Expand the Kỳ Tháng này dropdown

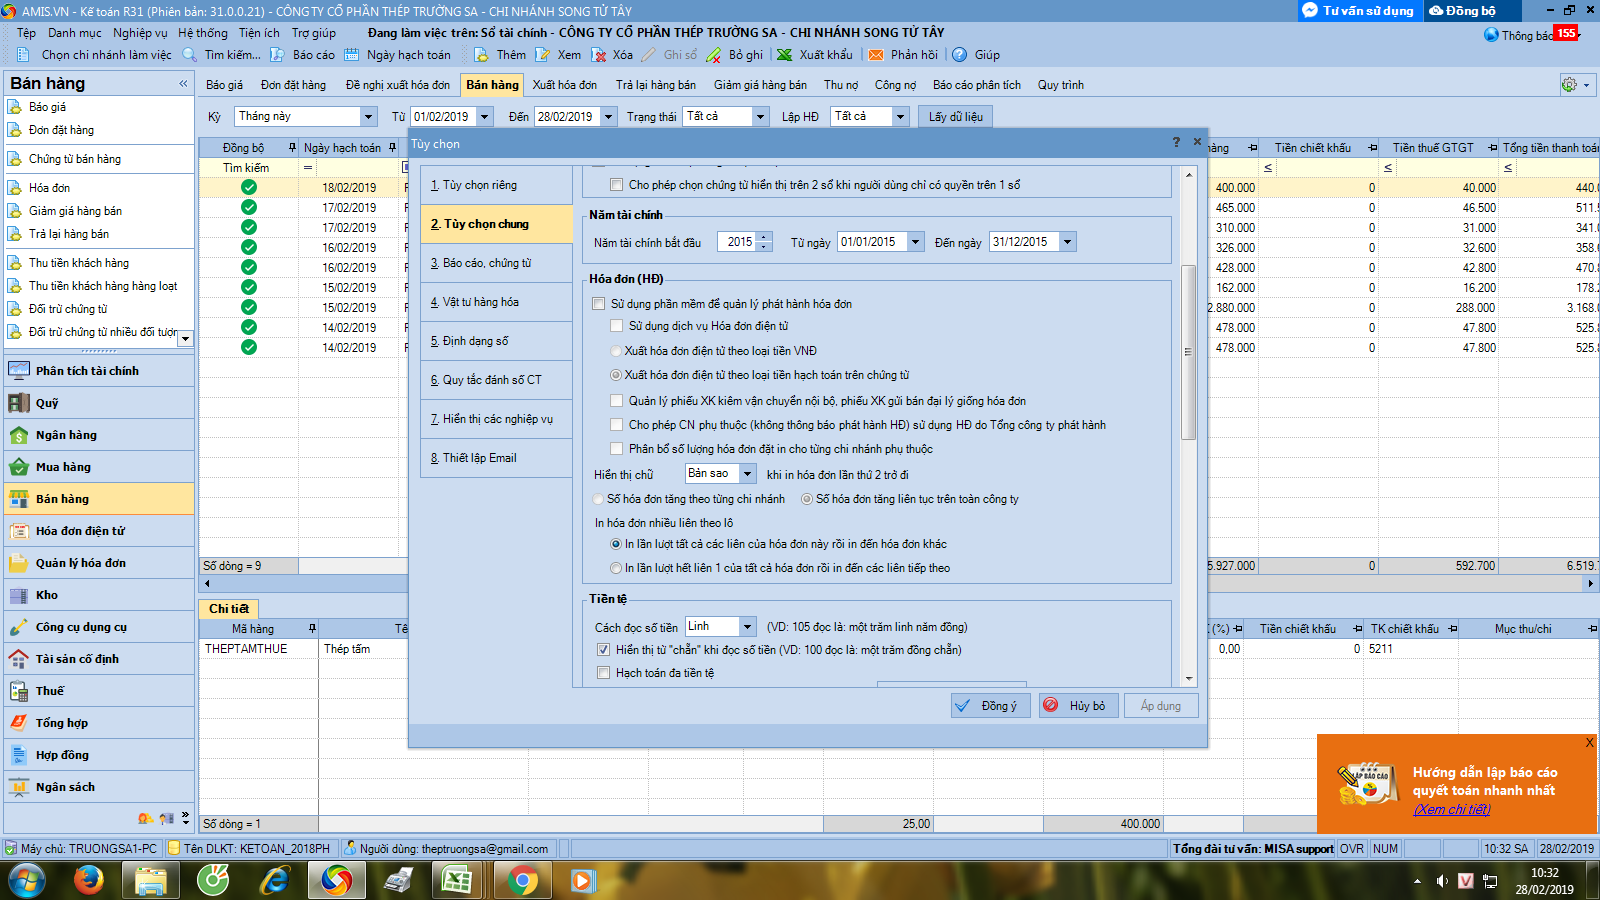coord(368,117)
